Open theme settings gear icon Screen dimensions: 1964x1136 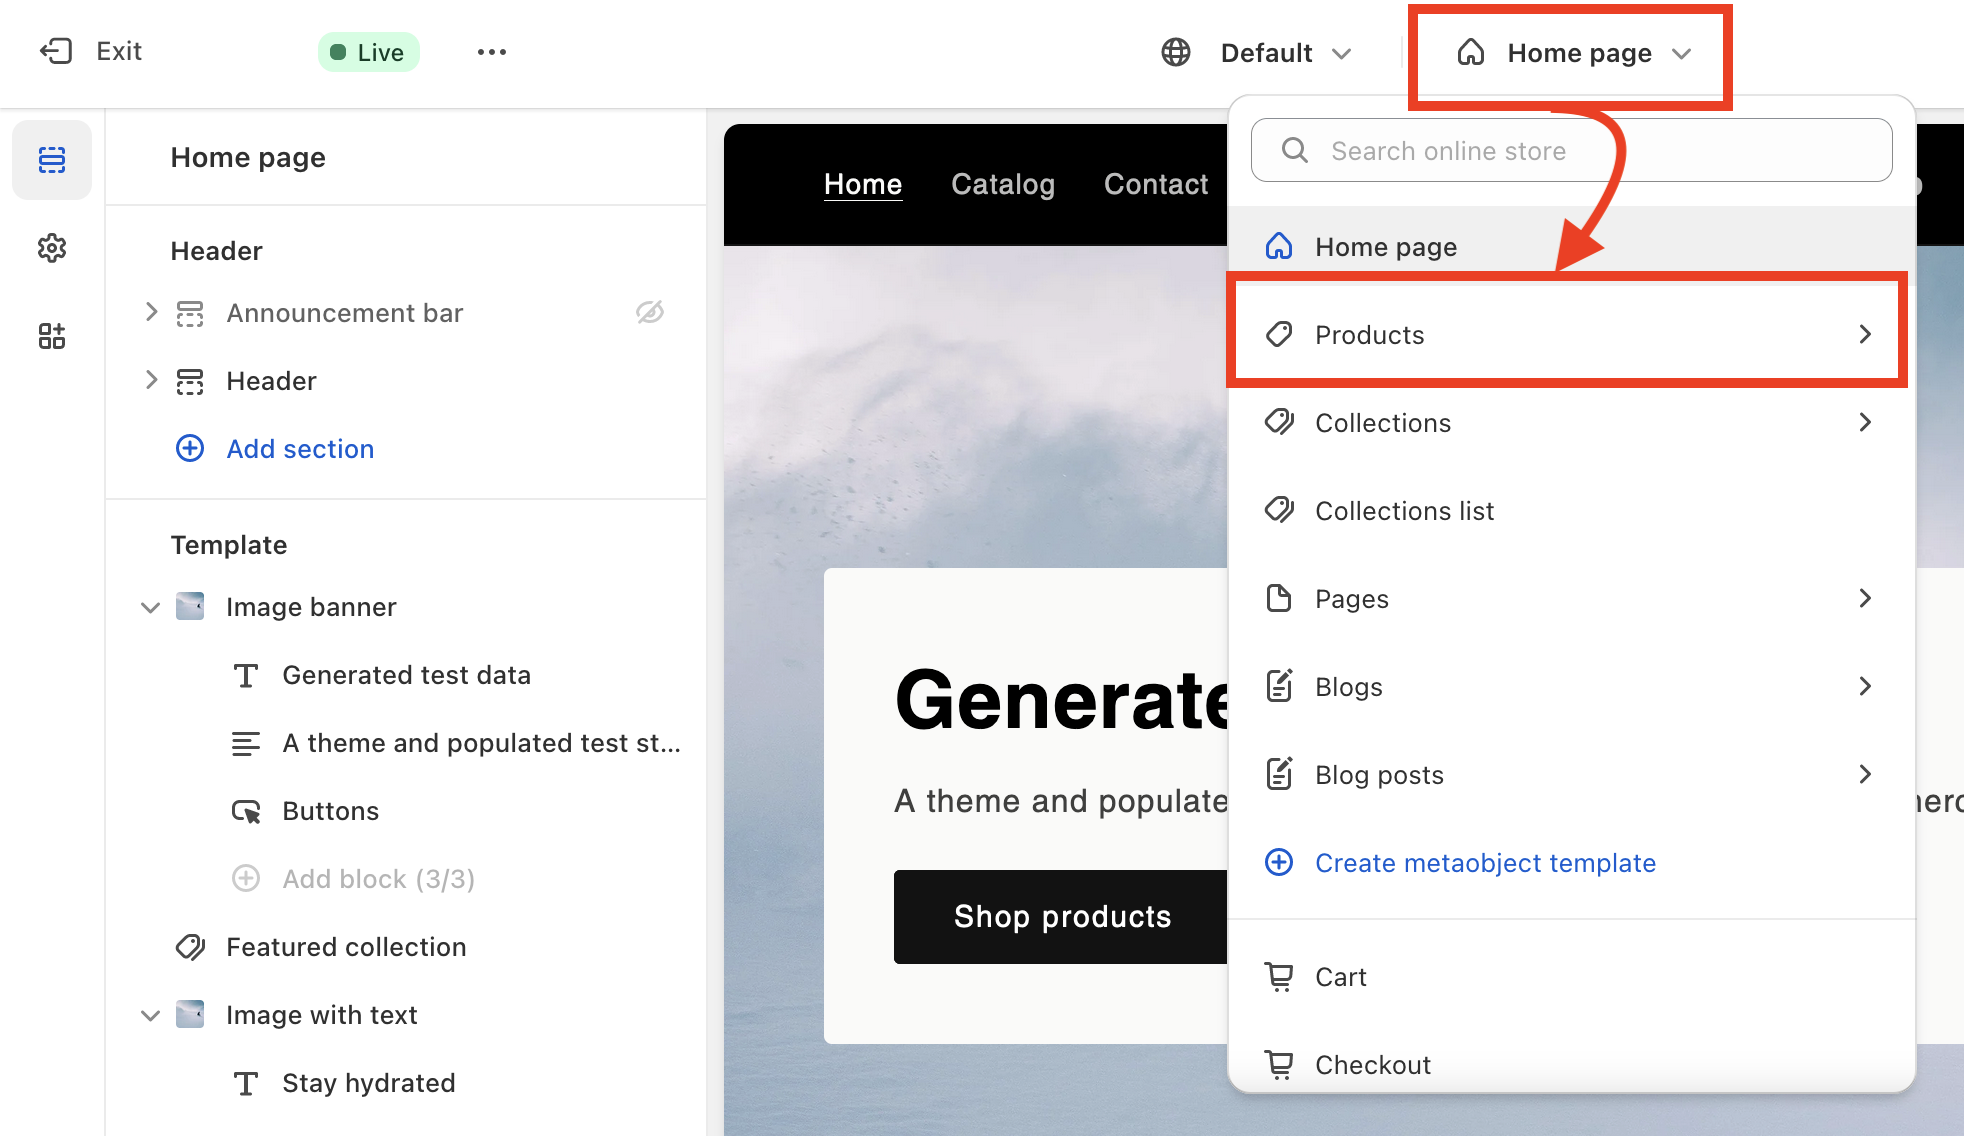tap(52, 248)
